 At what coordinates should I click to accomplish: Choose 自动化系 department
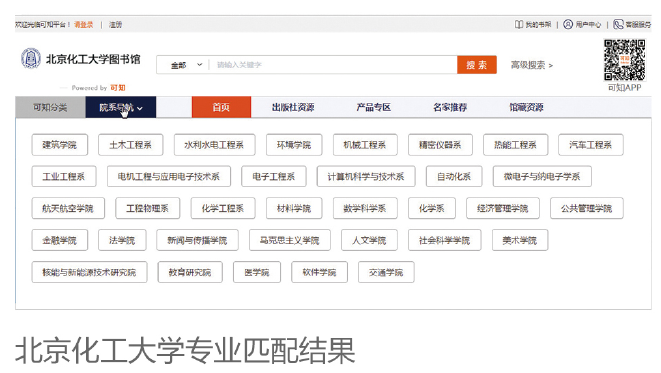(454, 177)
